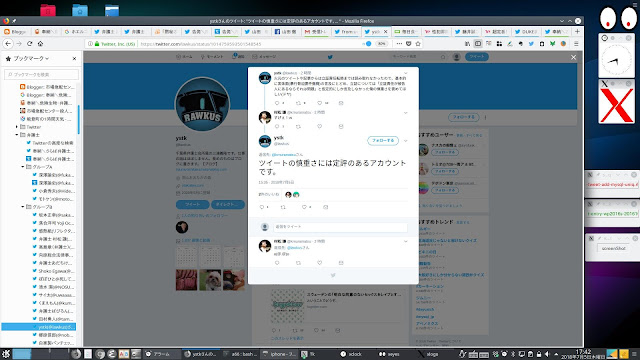Open the ブックマーク sidebar switcher dropdown
Screen dimensions: 640x360
[x=31, y=59]
